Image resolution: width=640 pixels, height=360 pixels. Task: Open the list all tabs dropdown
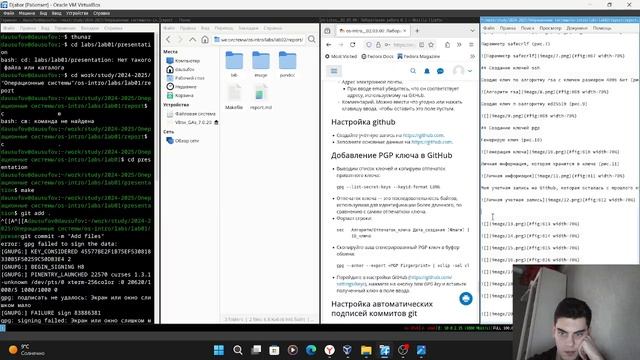coord(472,31)
